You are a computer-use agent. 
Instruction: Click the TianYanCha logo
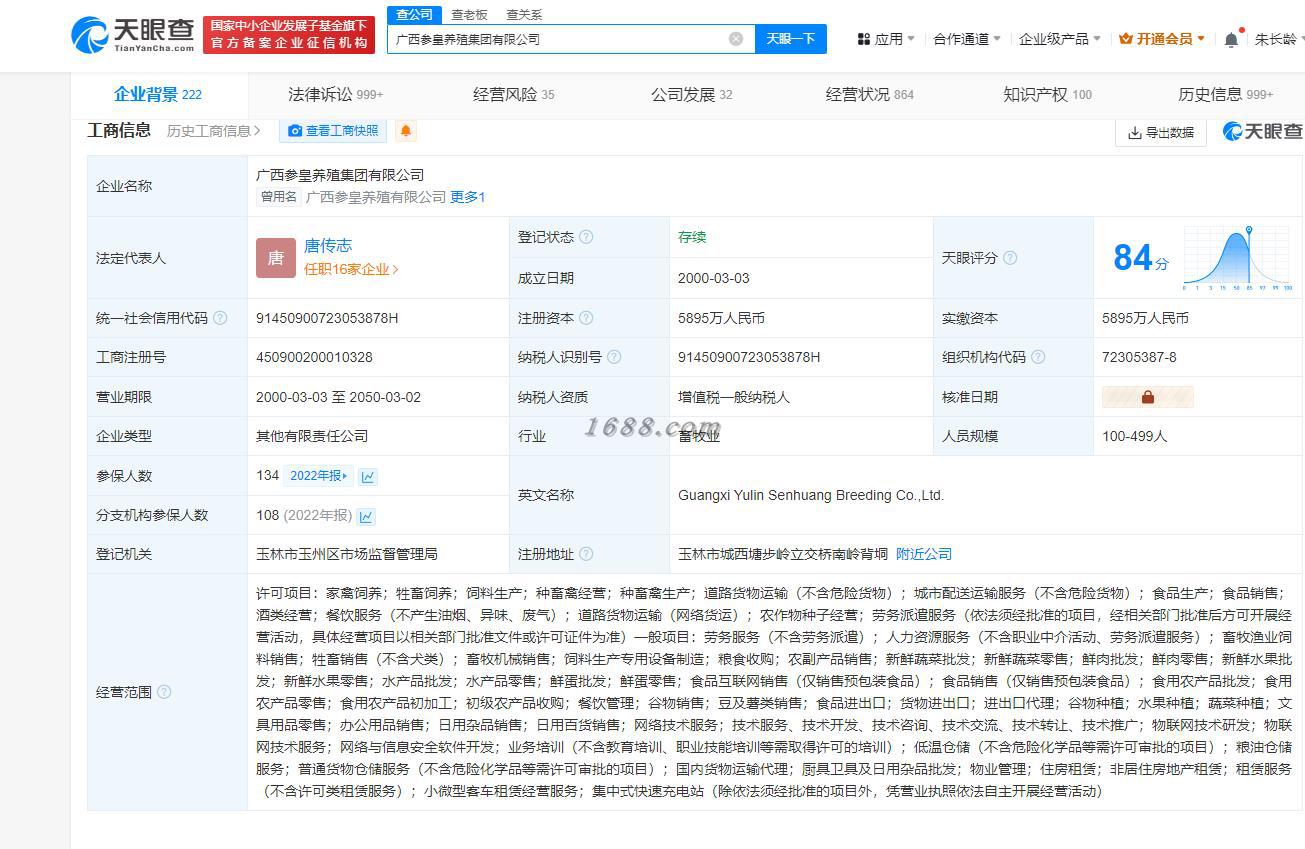point(134,35)
